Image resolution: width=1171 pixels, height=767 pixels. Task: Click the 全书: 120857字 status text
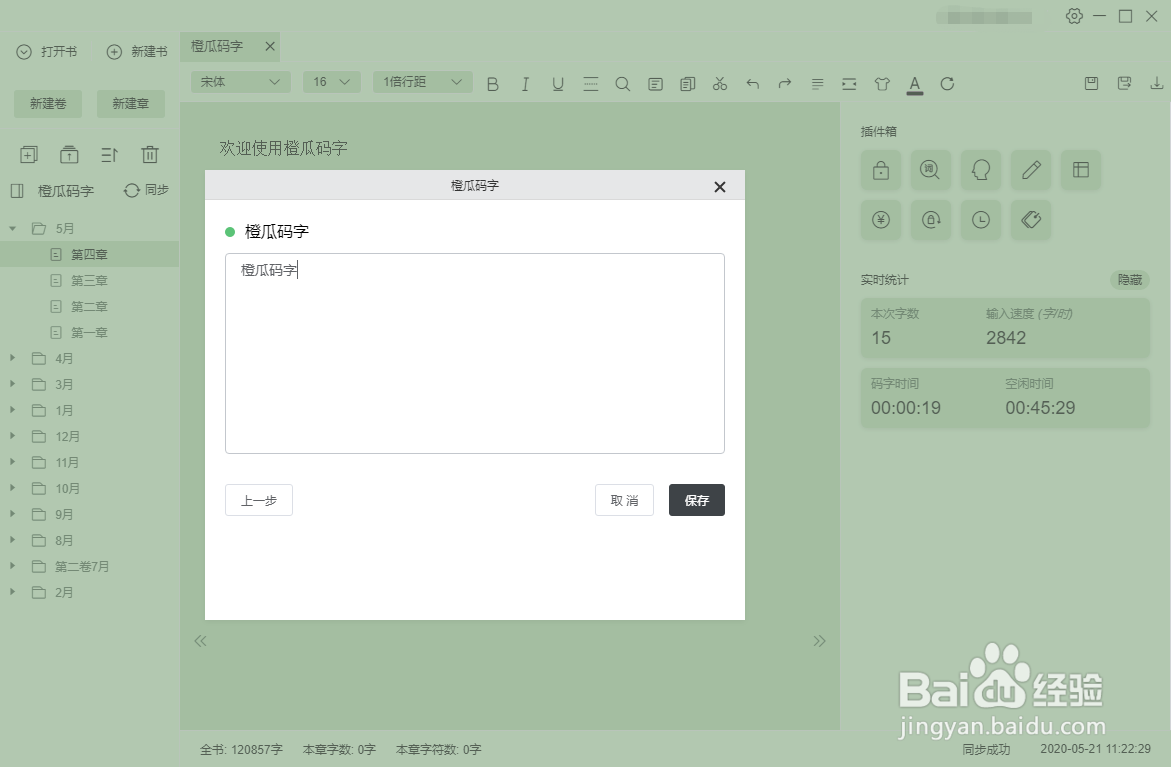[x=241, y=749]
